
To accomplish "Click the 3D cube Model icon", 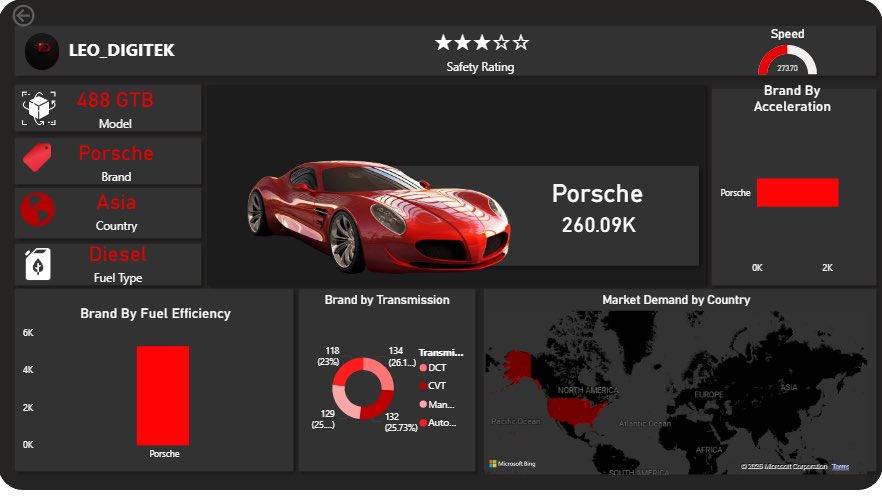I will pyautogui.click(x=39, y=107).
